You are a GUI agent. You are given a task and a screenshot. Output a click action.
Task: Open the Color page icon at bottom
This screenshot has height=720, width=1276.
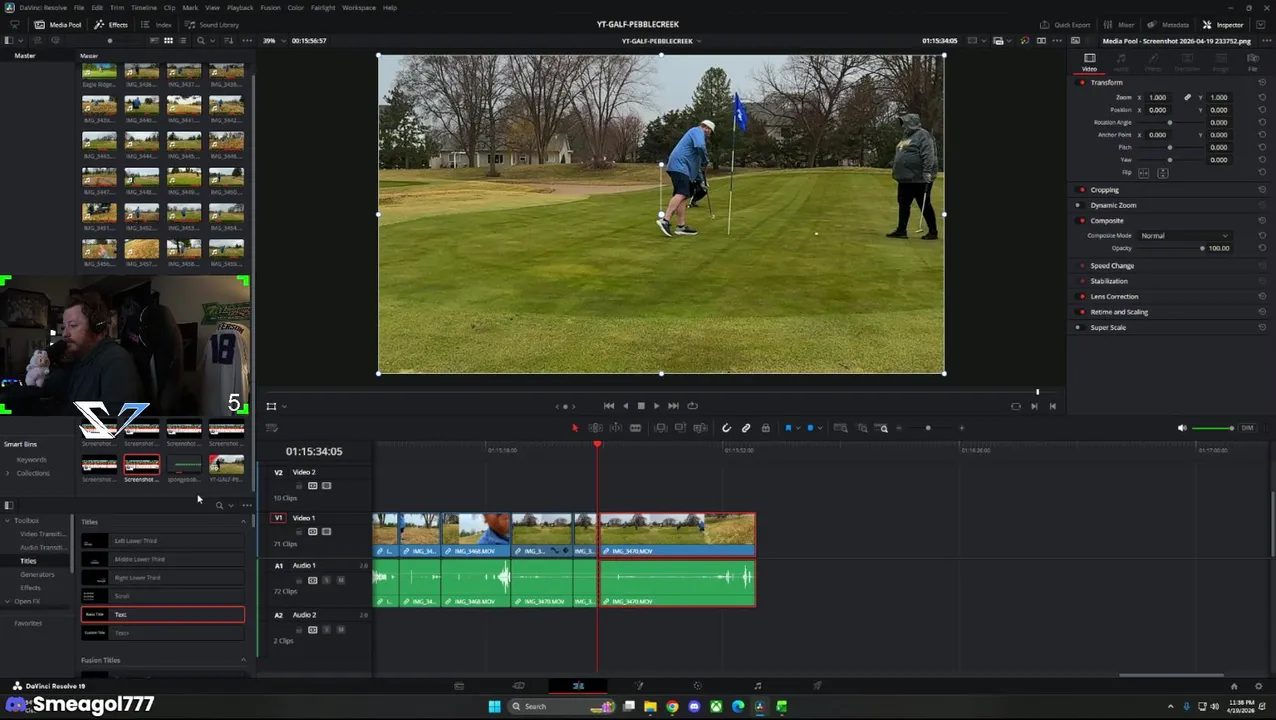pos(698,686)
